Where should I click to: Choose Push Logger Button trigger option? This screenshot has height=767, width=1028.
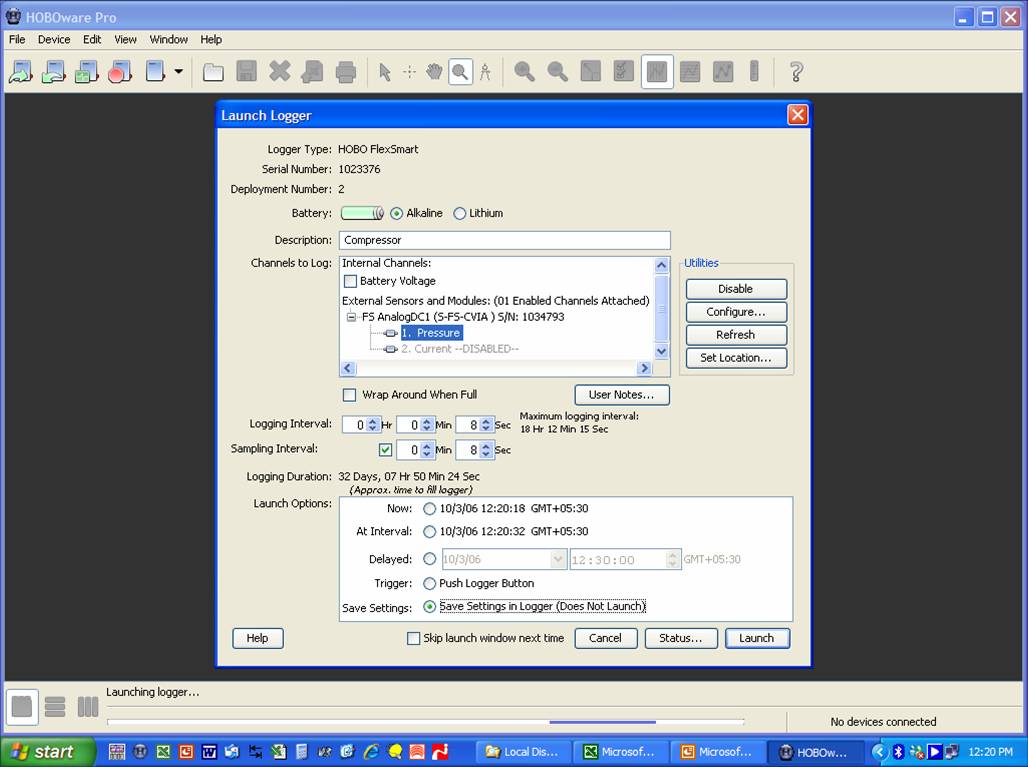tap(430, 583)
